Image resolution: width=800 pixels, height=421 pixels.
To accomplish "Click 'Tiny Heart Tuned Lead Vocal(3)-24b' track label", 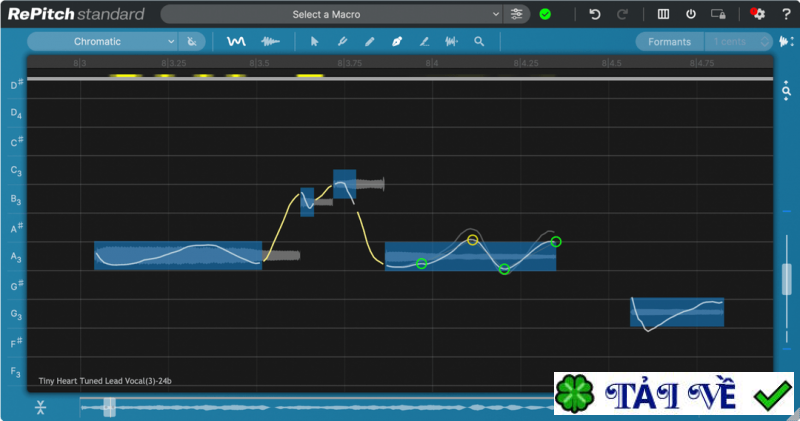I will (105, 381).
